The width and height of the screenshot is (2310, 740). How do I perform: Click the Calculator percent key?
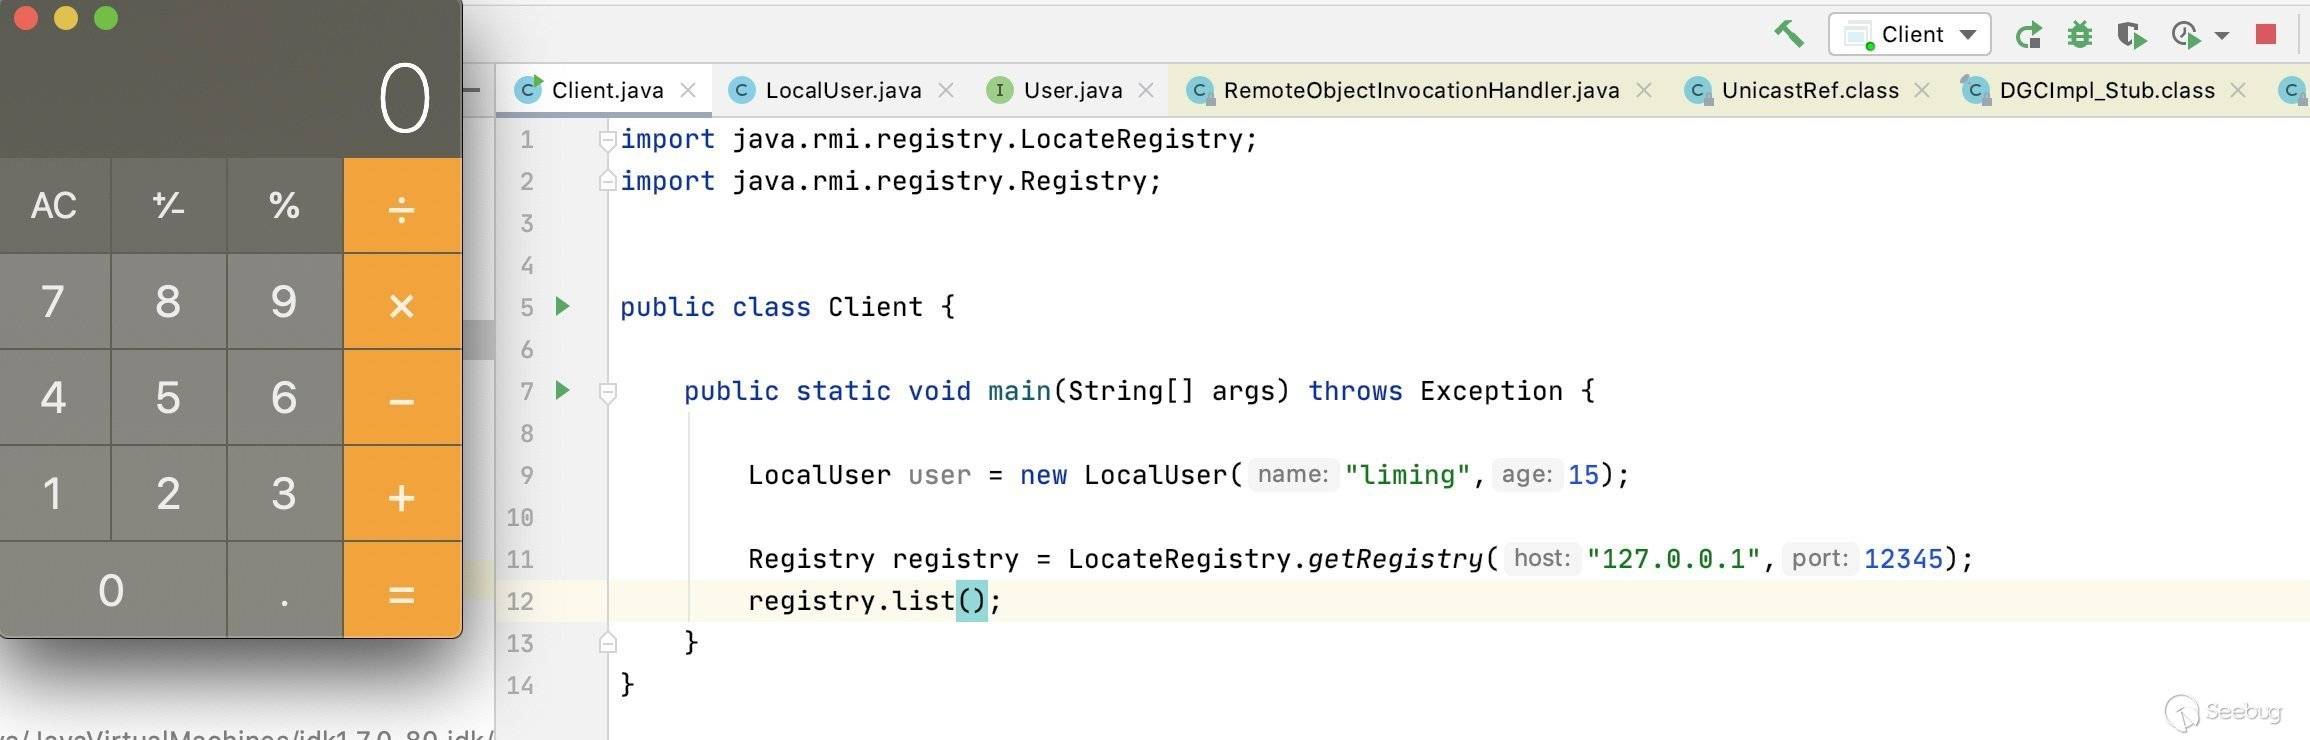point(284,205)
